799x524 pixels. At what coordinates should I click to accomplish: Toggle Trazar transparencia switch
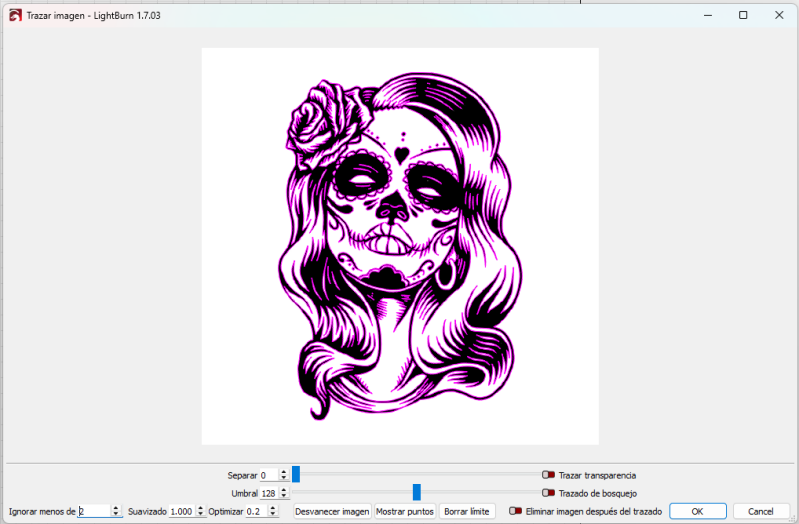pyautogui.click(x=548, y=475)
